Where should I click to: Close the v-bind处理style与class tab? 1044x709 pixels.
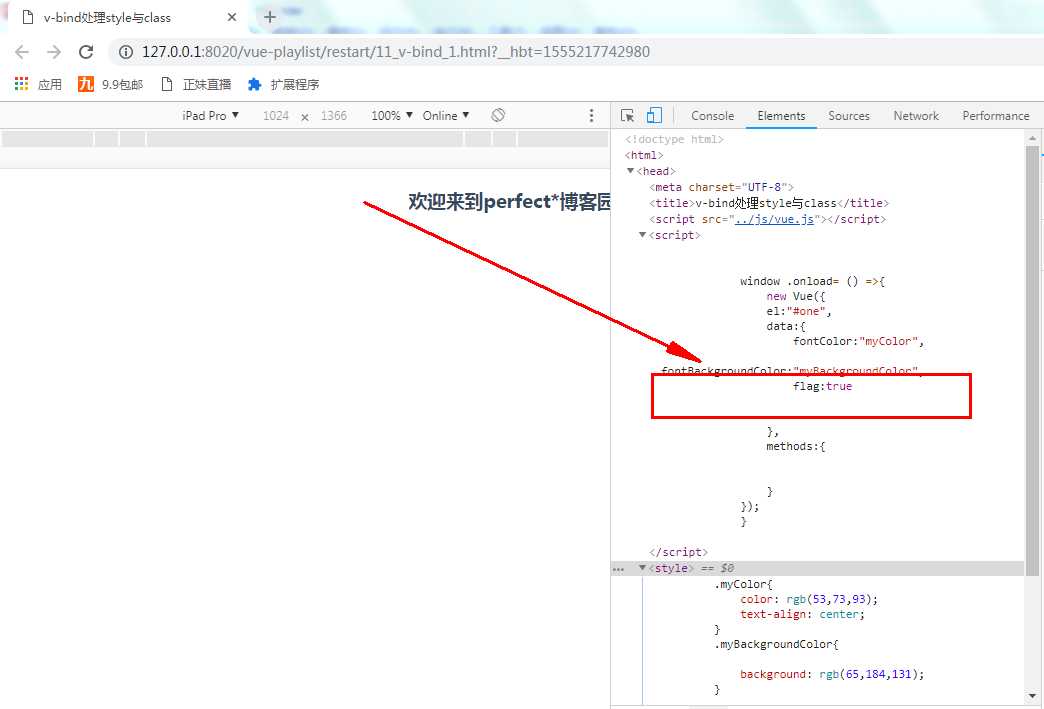pyautogui.click(x=232, y=17)
